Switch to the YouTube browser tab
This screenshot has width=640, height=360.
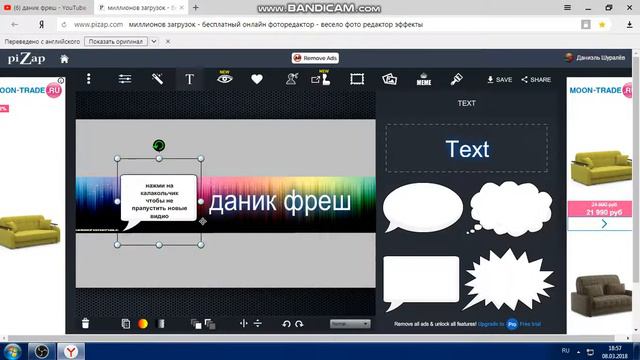(x=46, y=7)
